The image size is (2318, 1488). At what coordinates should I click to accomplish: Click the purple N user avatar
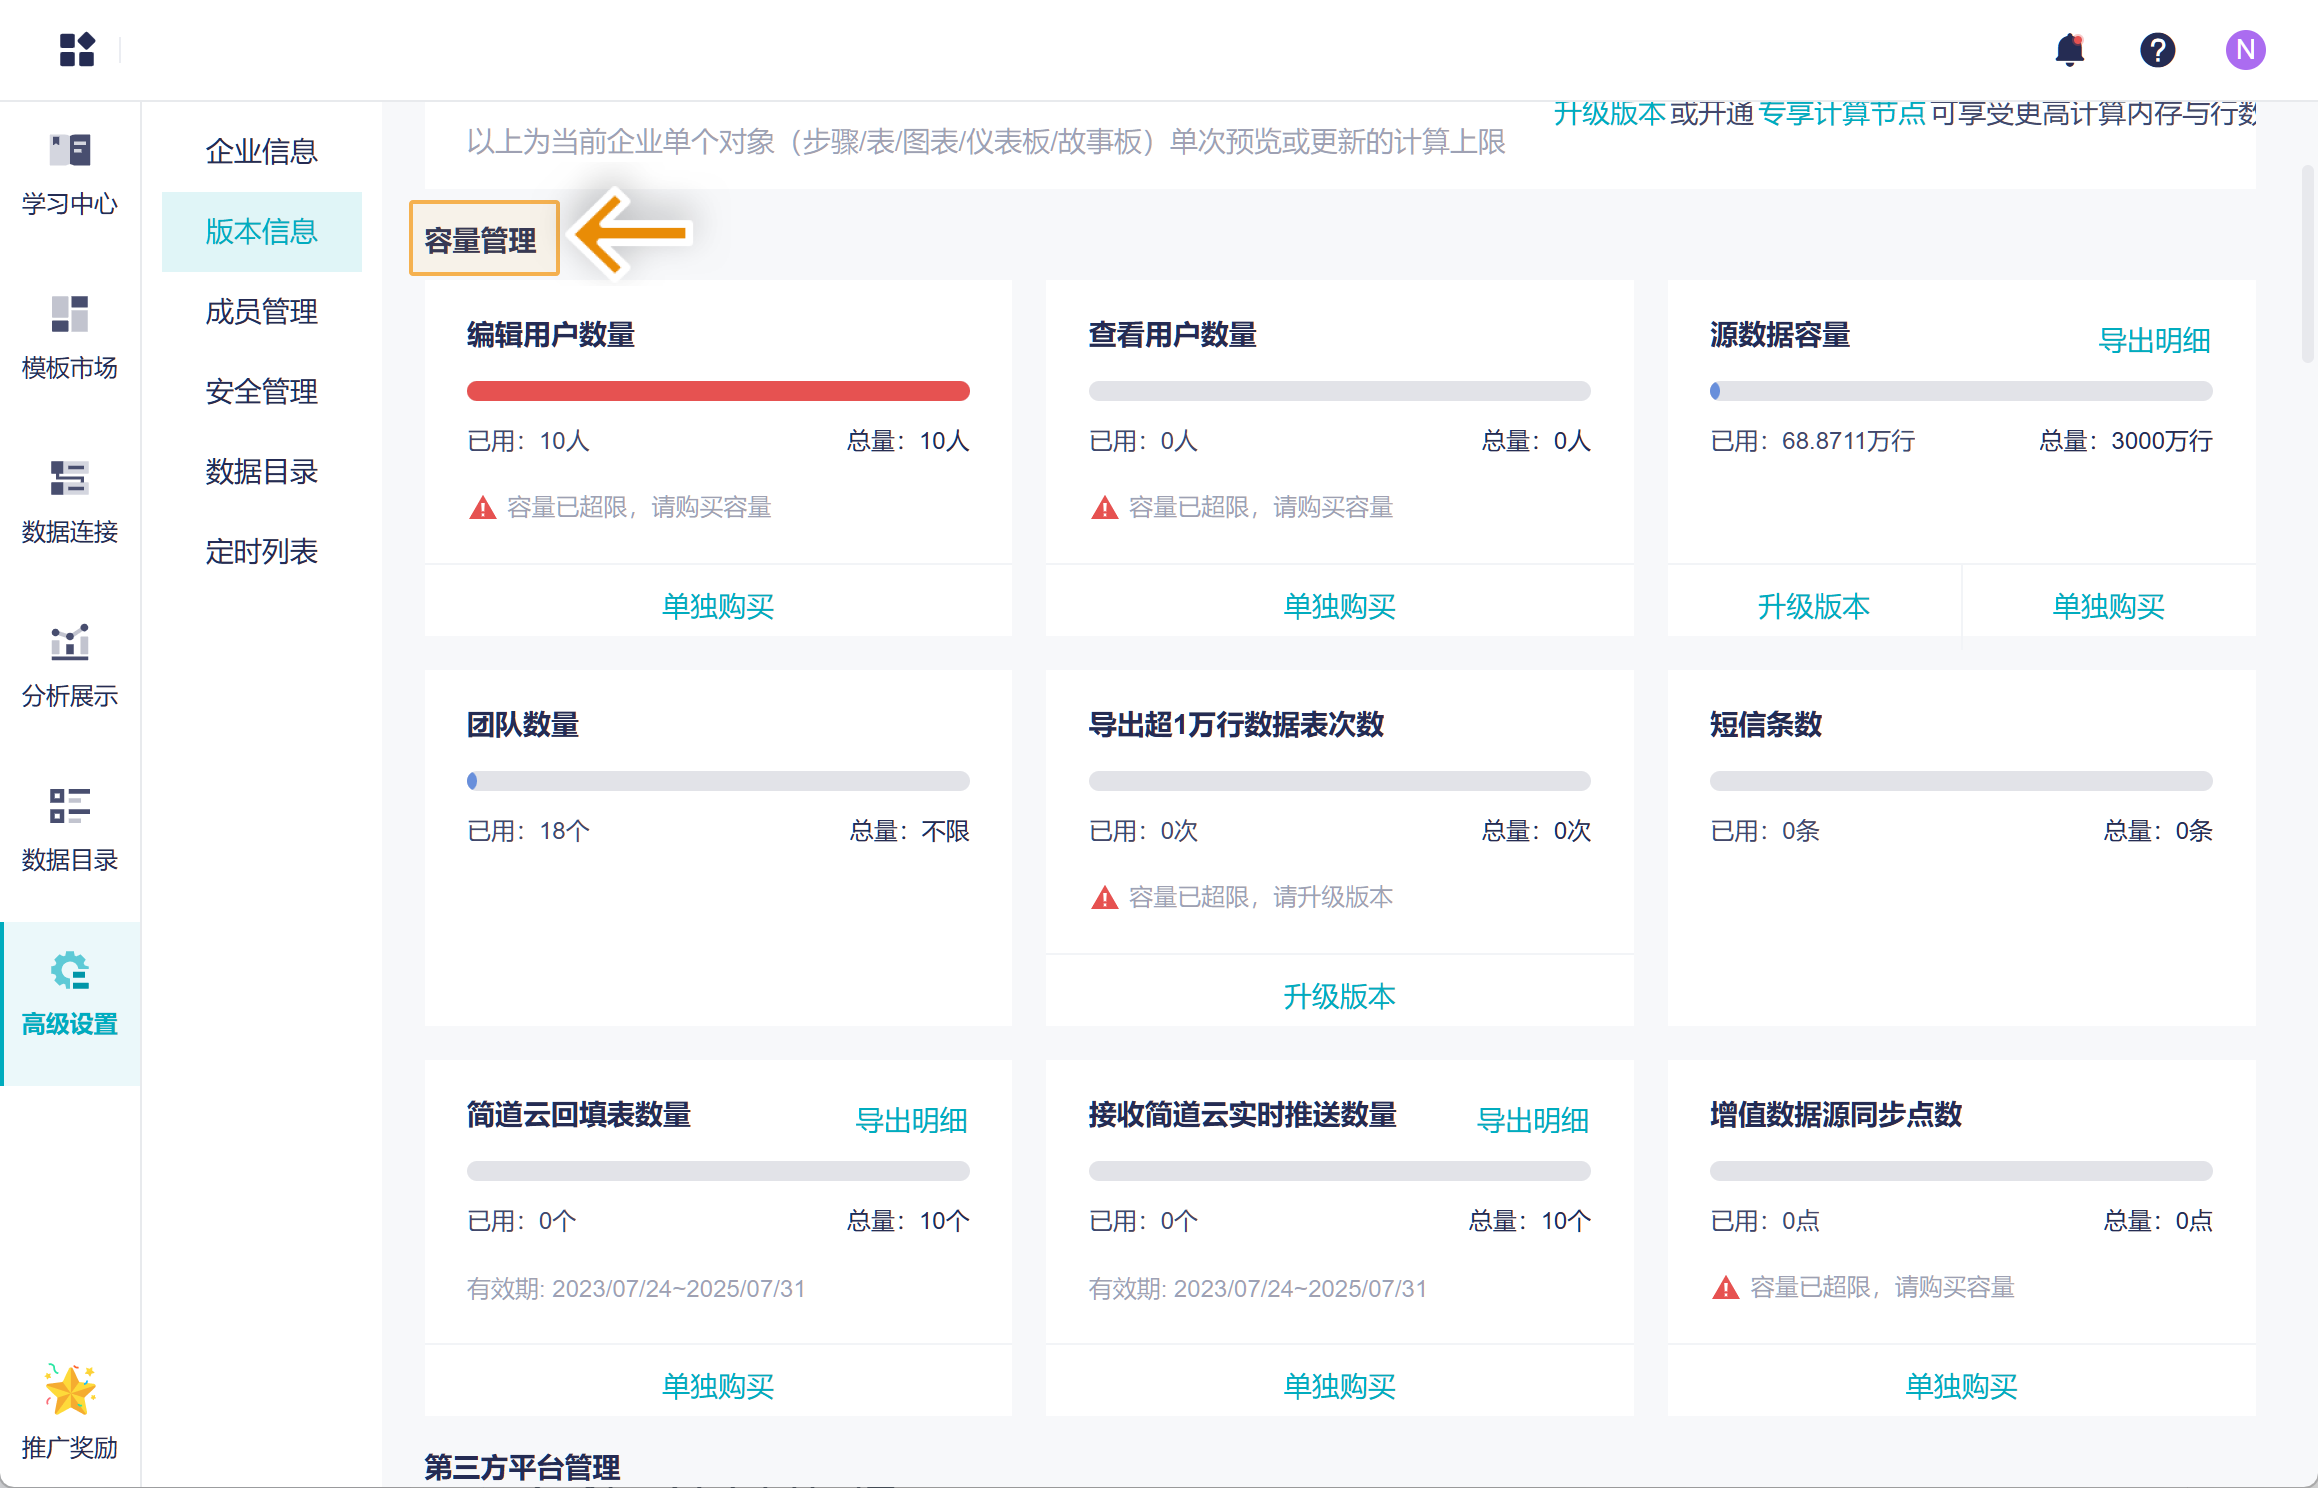tap(2244, 49)
